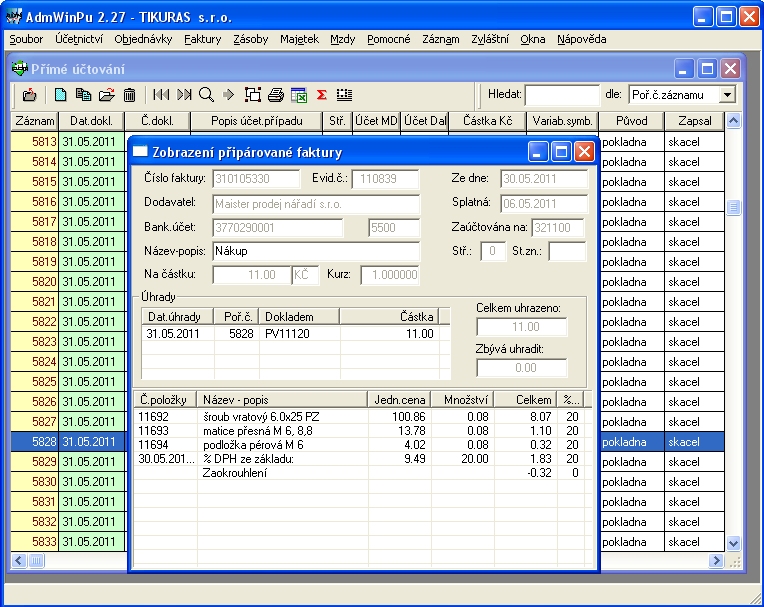Click the Číslo faktury field
The width and height of the screenshot is (764, 607).
256,179
